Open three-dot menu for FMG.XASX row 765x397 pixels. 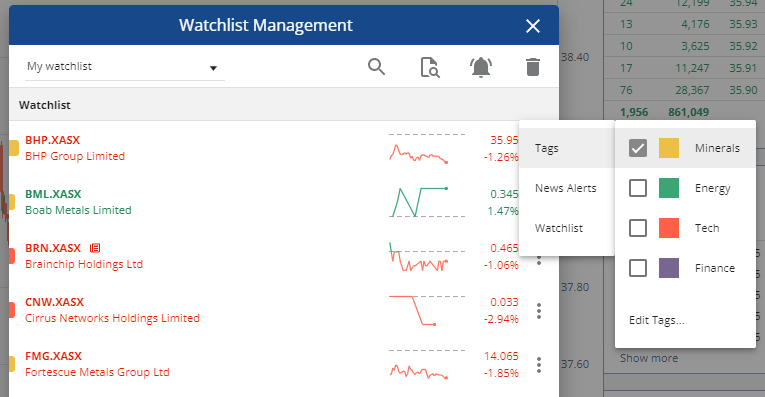coord(539,365)
